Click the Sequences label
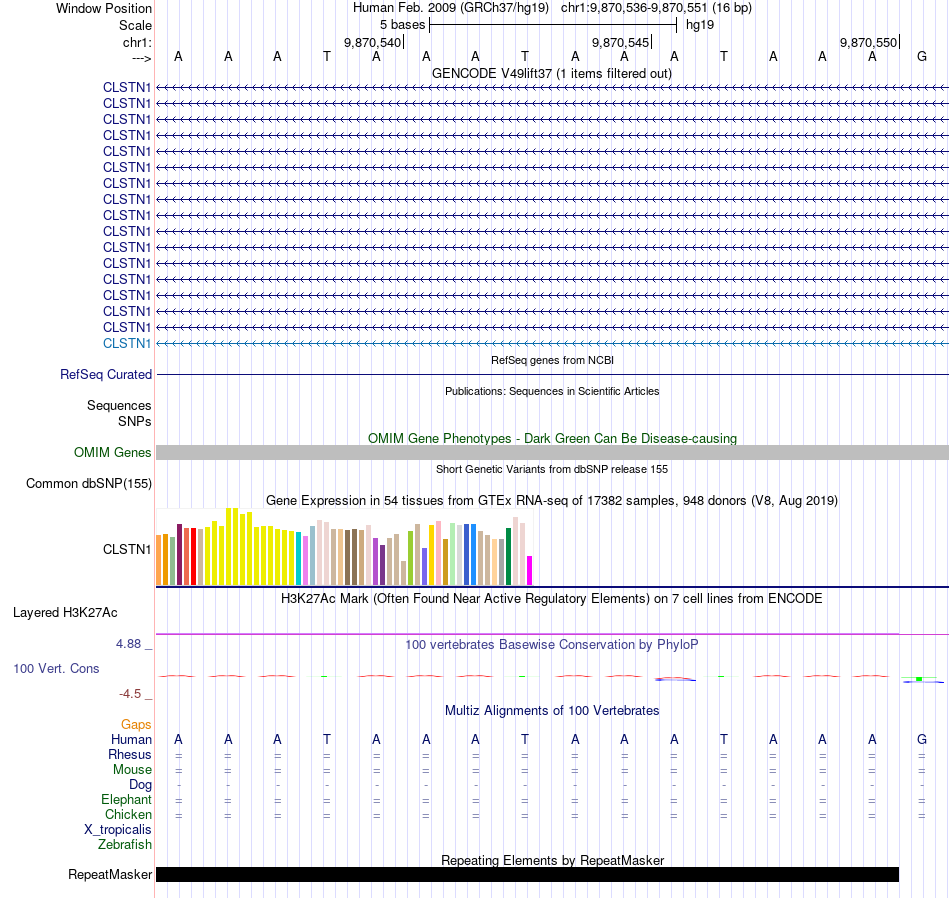950x898 pixels. (x=119, y=405)
